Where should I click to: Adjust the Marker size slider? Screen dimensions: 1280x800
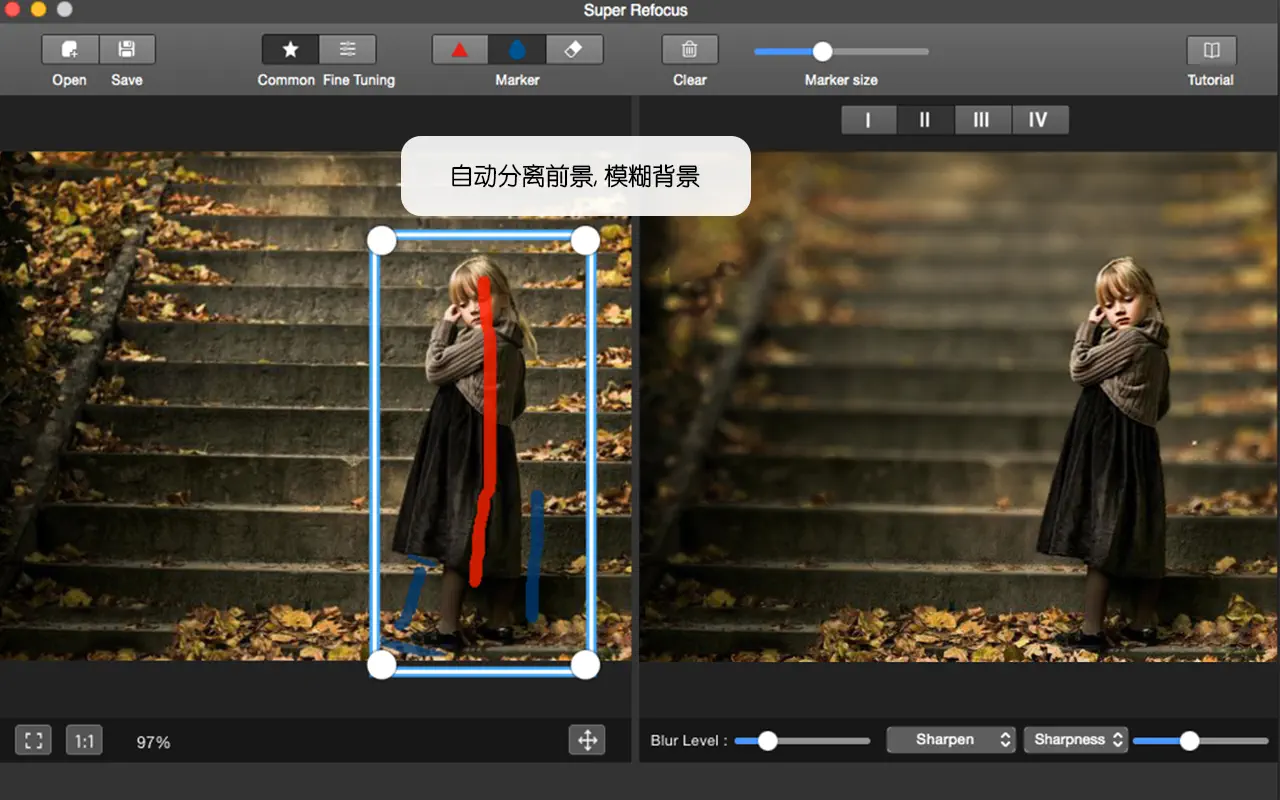click(822, 49)
